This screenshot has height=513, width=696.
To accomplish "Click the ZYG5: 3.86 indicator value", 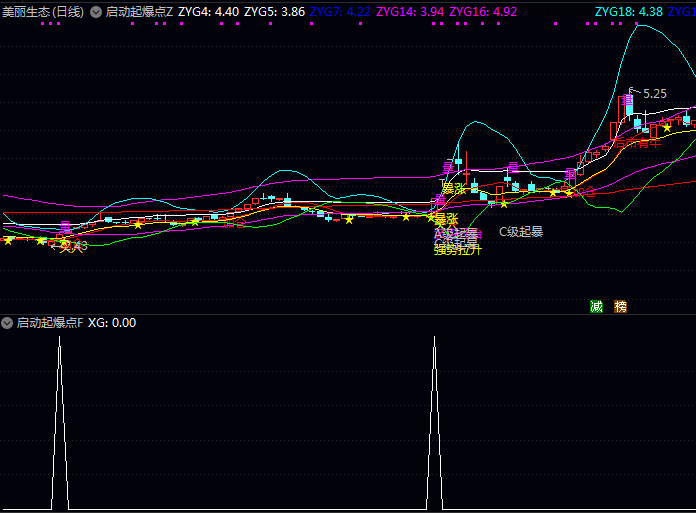I will pyautogui.click(x=275, y=12).
